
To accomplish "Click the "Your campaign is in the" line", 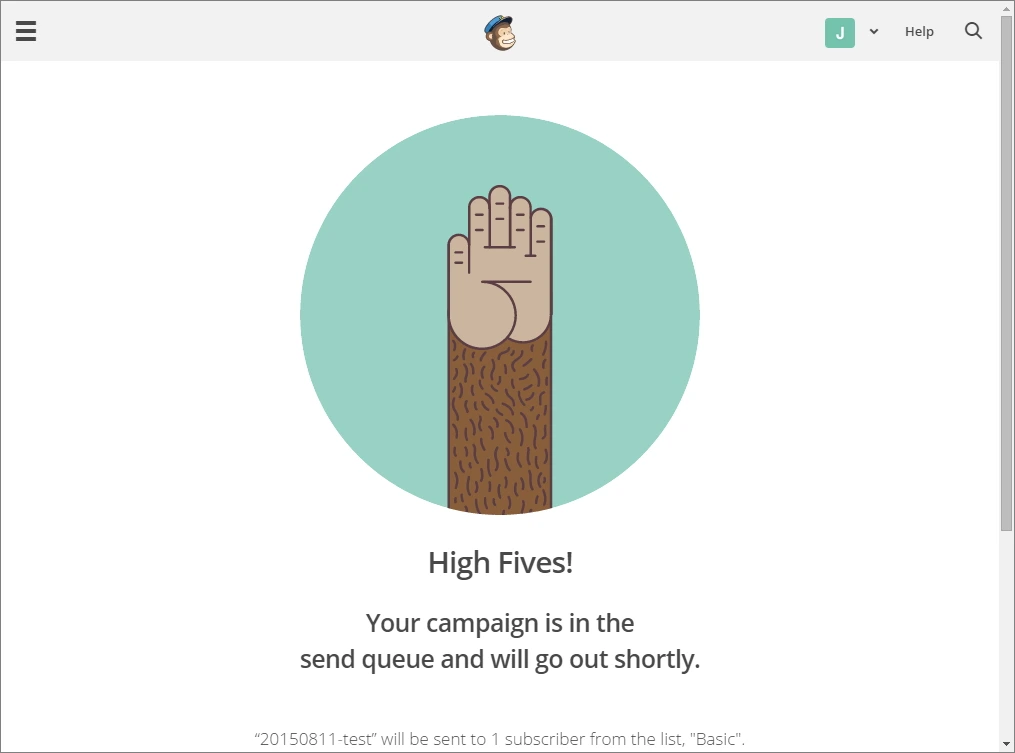I will click(x=500, y=623).
